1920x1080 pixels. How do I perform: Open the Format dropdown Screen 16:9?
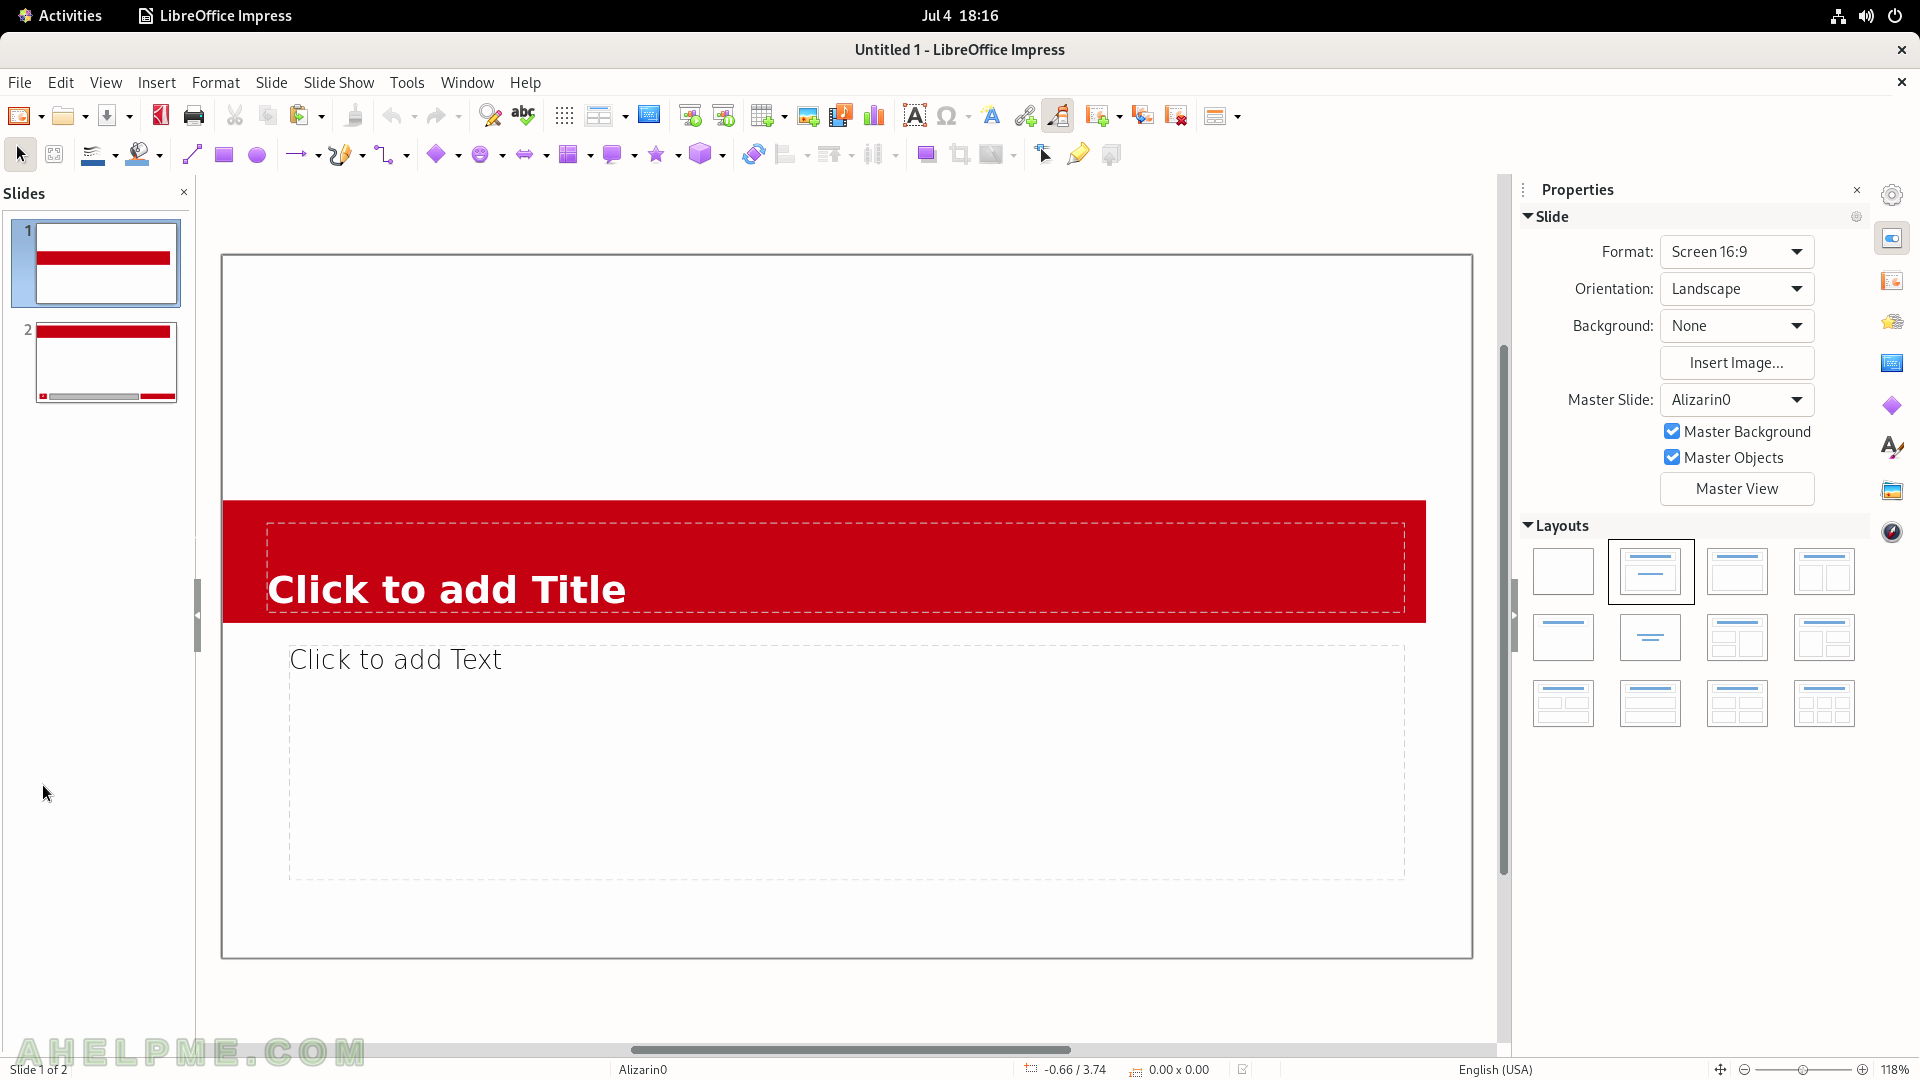coord(1737,252)
